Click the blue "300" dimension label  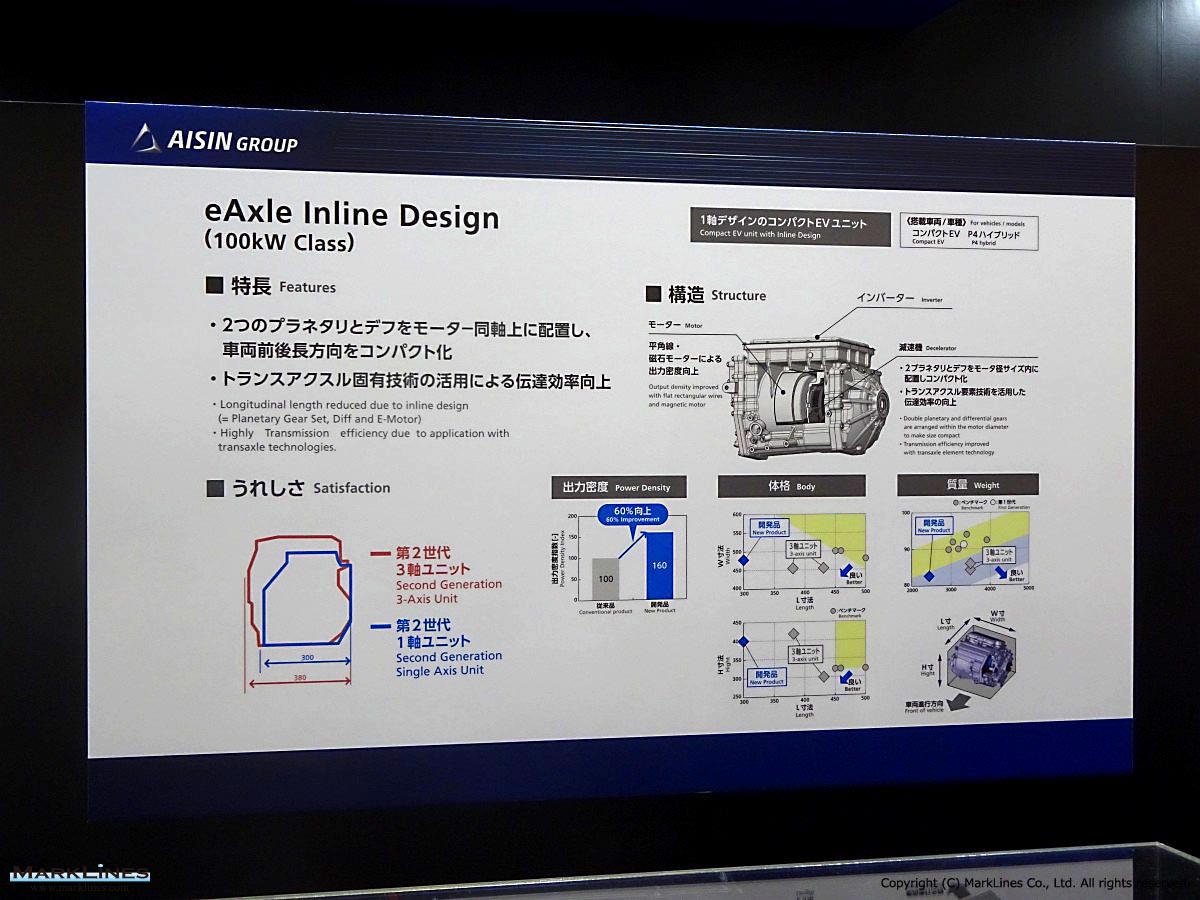pyautogui.click(x=306, y=658)
